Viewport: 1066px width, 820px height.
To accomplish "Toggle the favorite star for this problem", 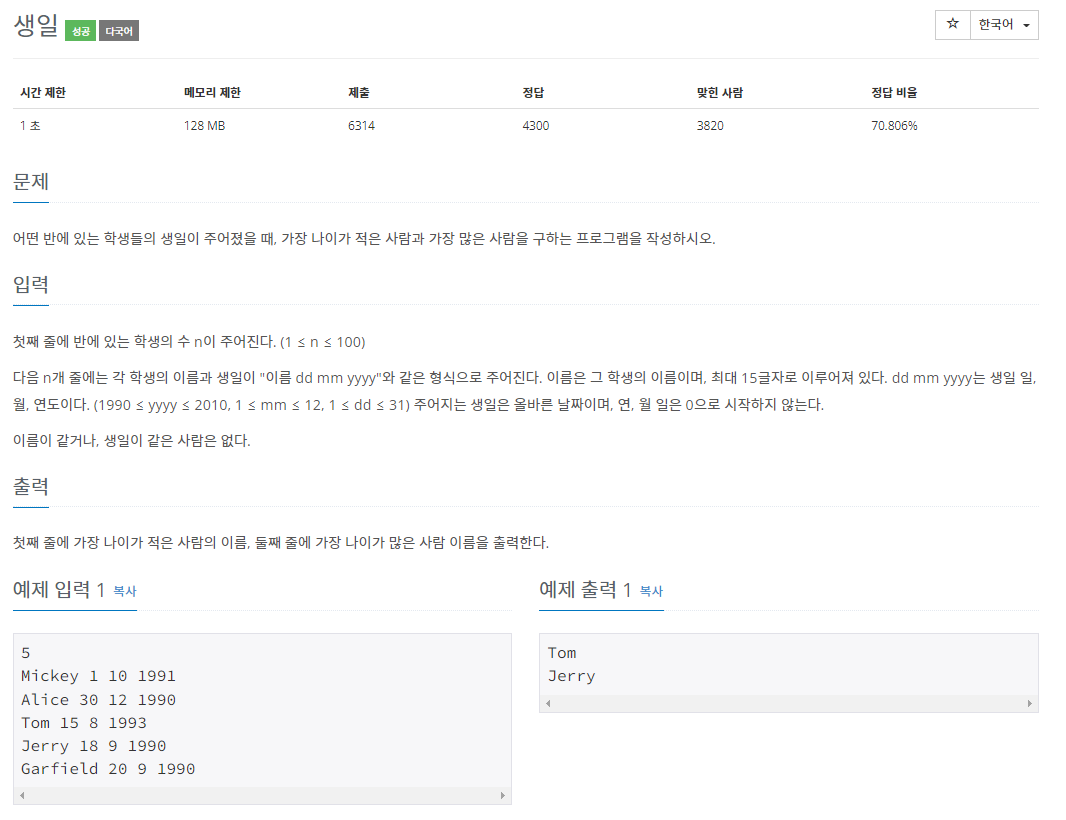I will (951, 24).
